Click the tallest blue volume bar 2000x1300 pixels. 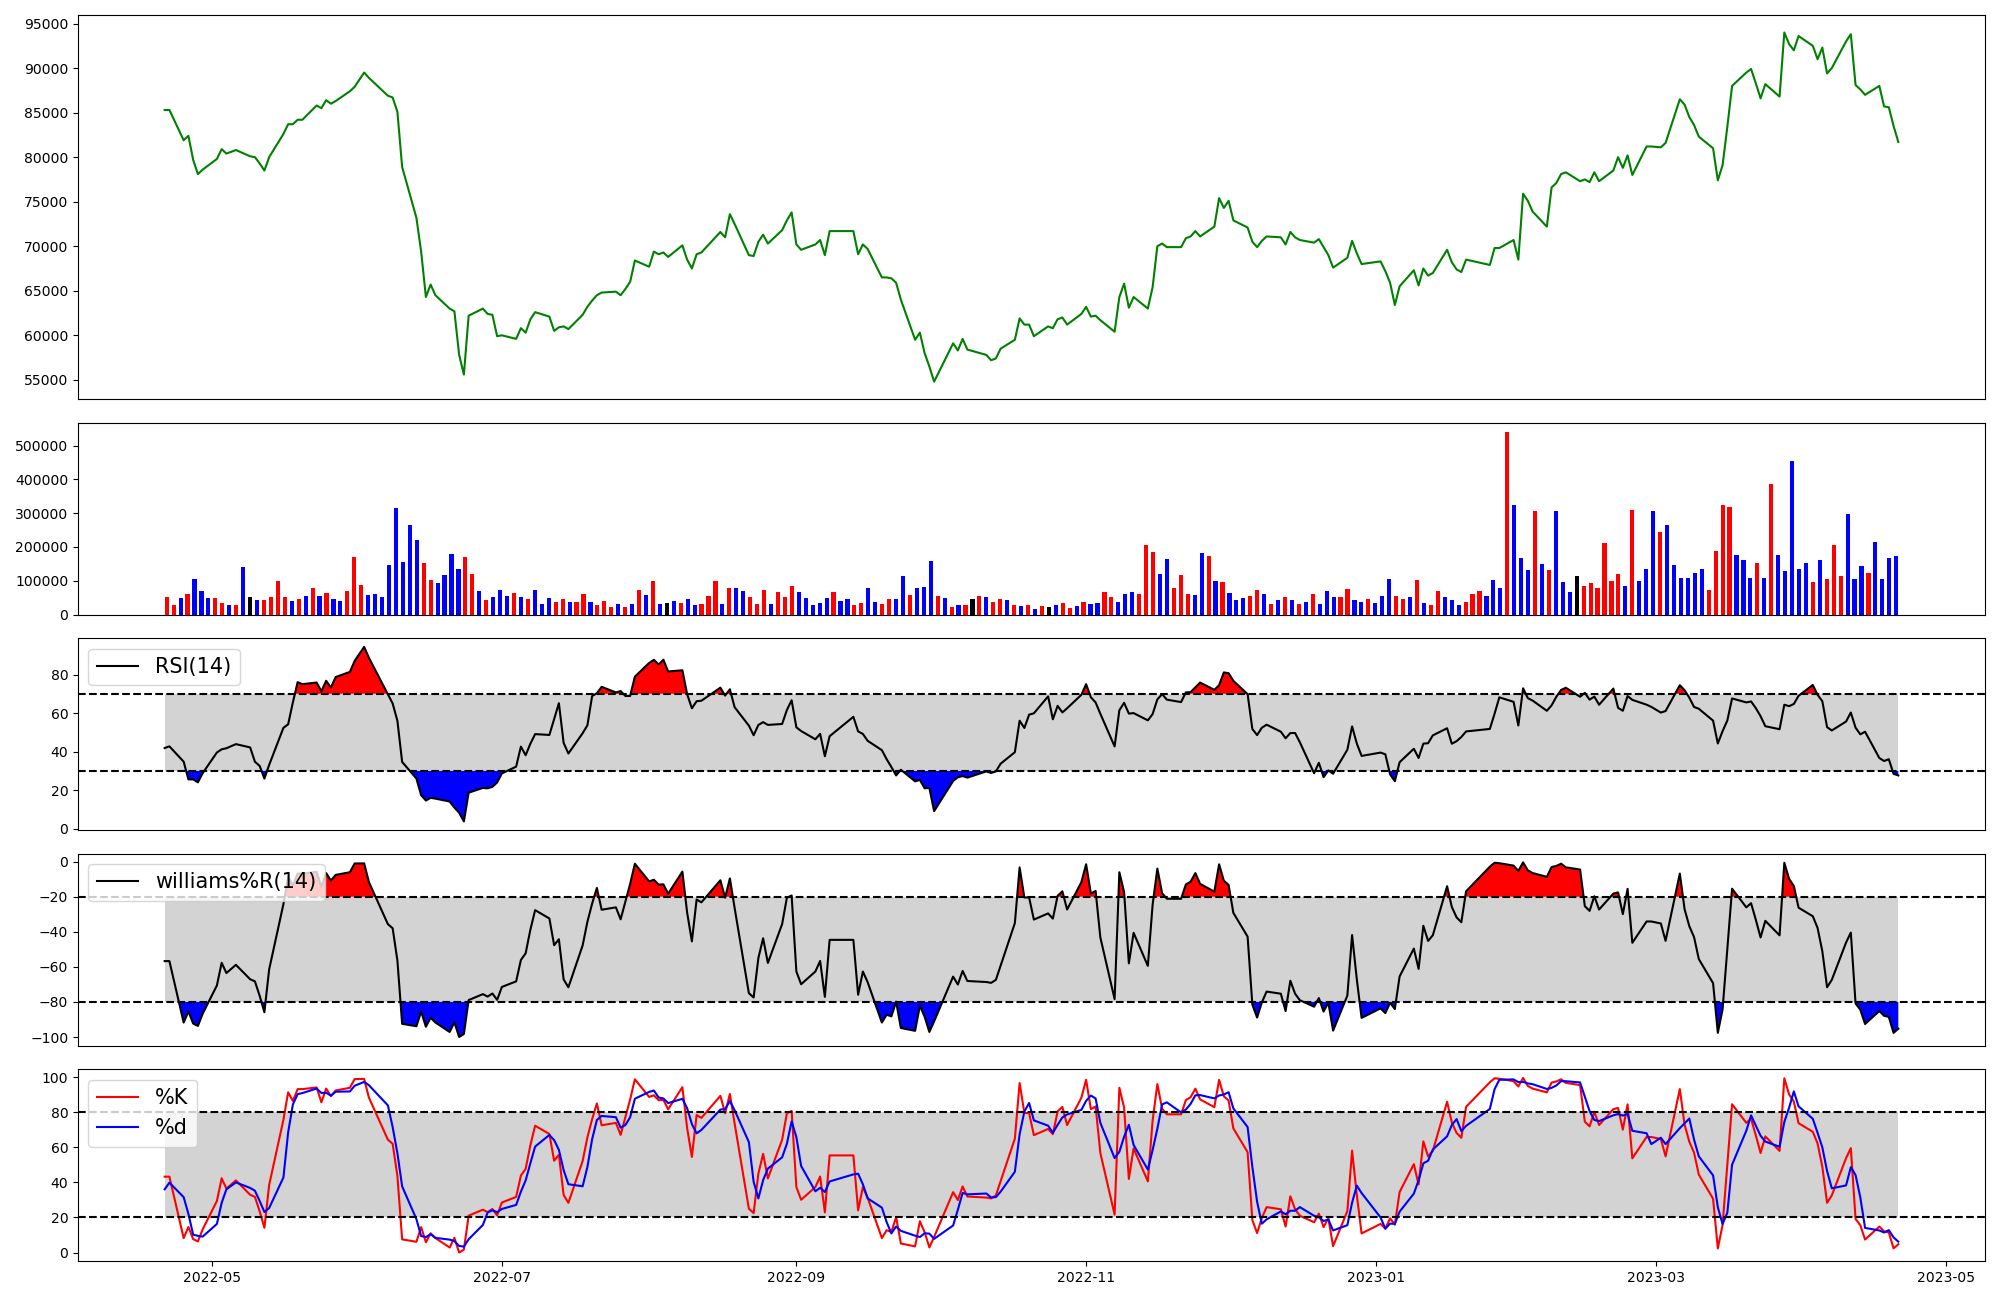(x=1792, y=538)
